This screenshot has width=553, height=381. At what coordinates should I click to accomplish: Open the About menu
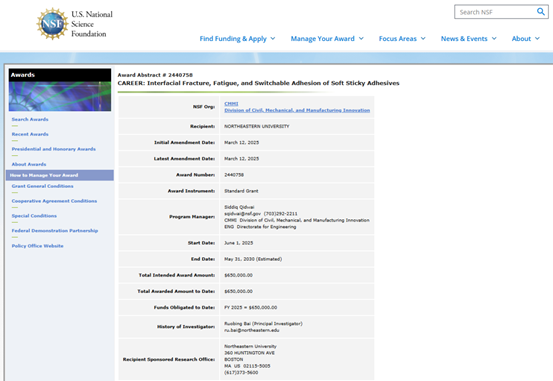coord(525,38)
